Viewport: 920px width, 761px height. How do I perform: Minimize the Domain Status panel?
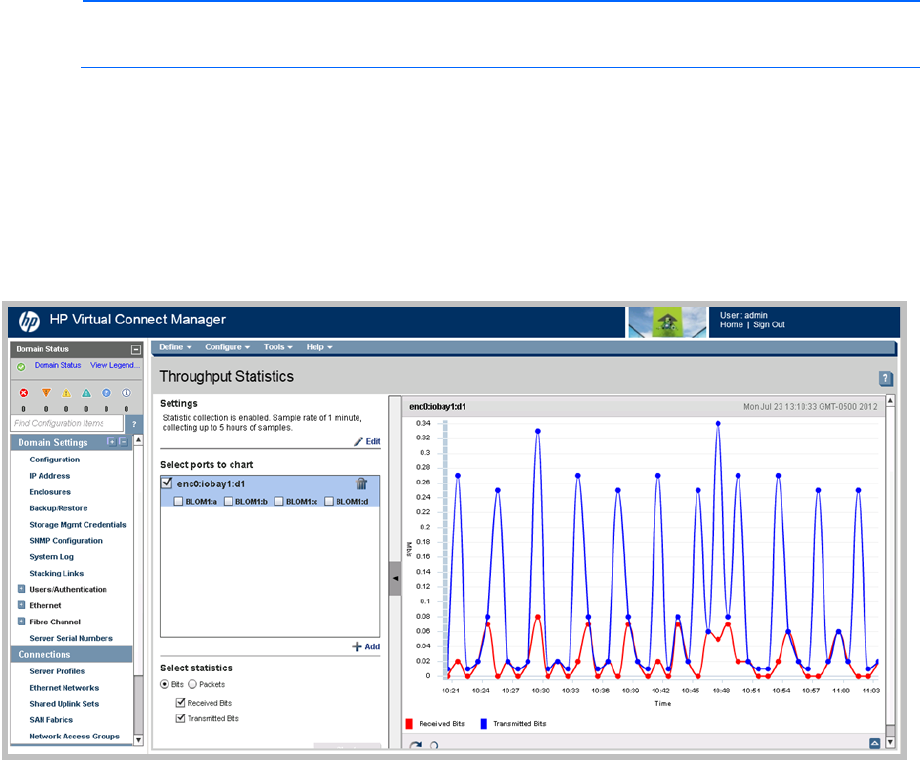pos(136,350)
